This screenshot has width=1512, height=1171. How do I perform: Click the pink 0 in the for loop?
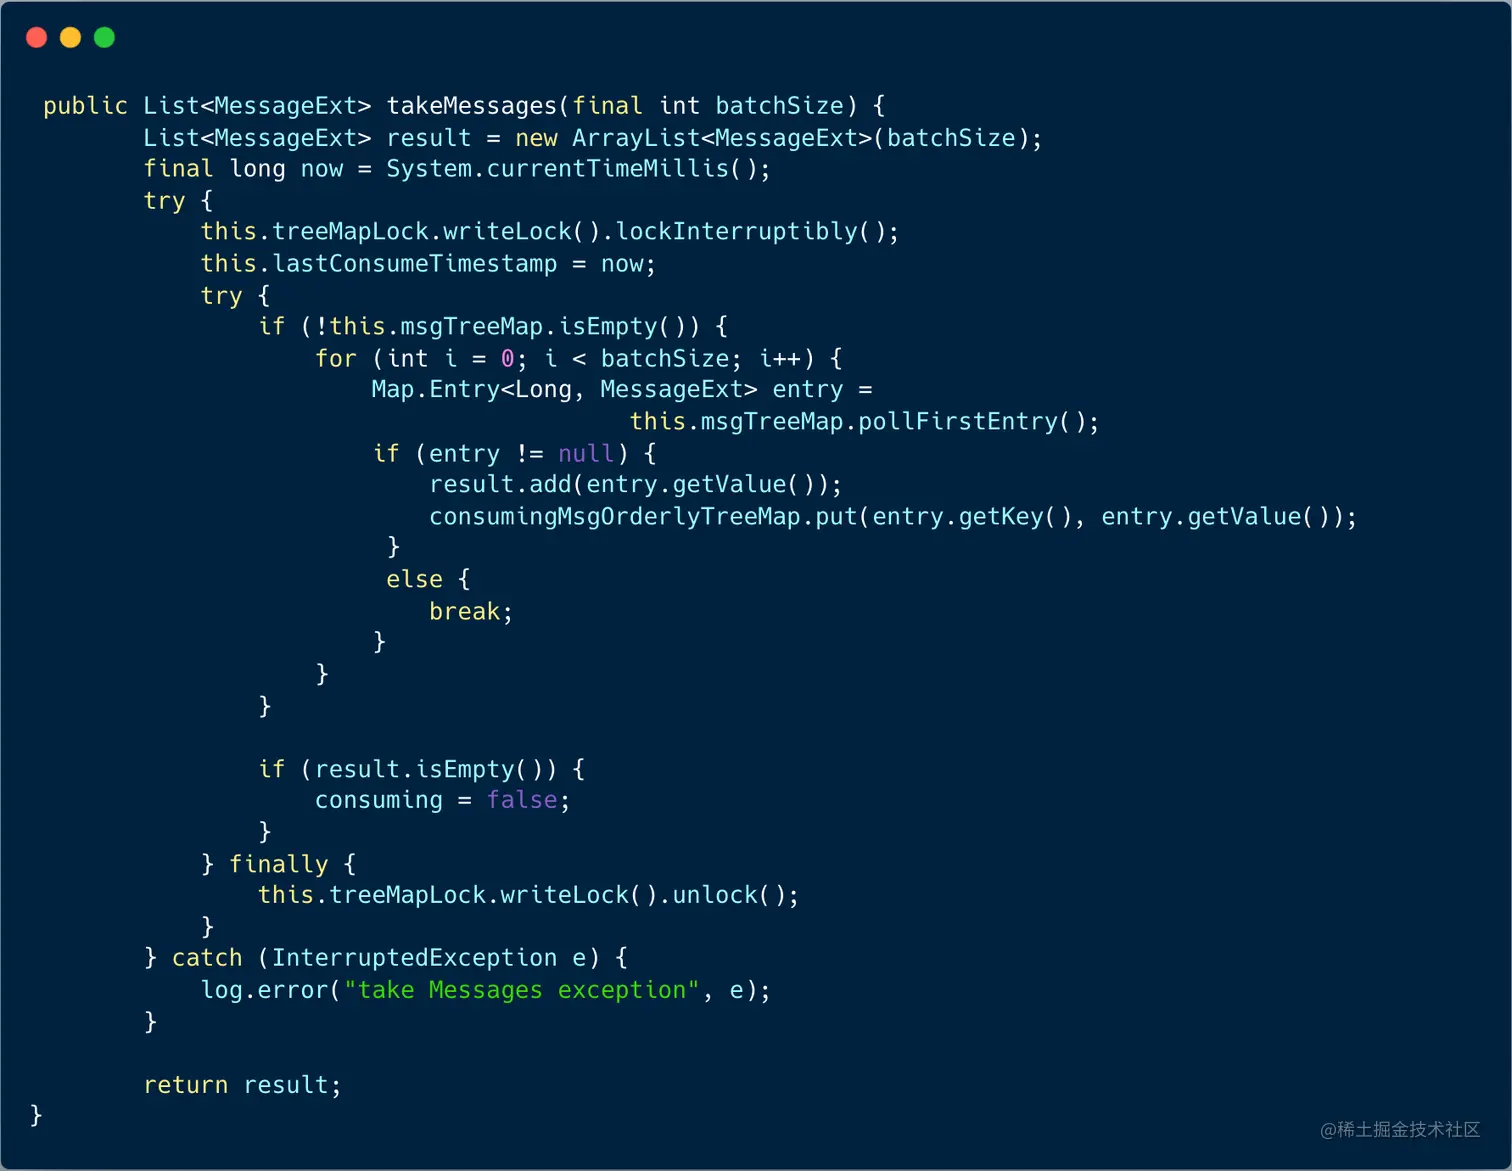coord(508,359)
